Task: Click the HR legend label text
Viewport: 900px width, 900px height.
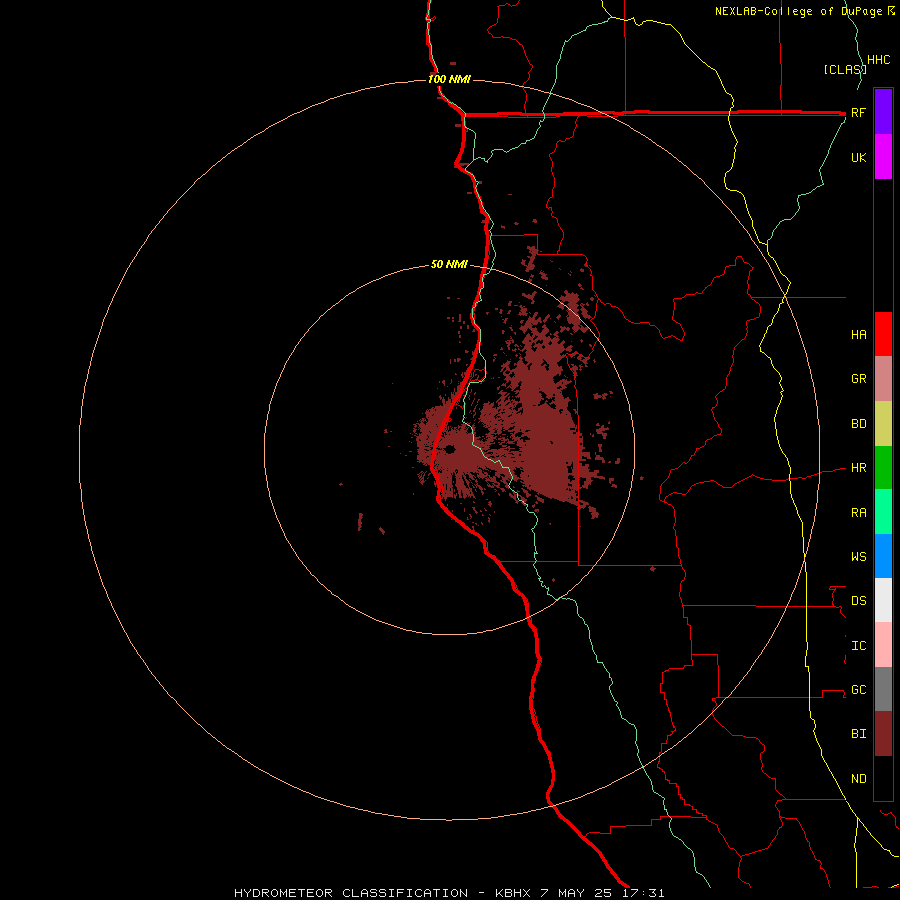Action: [859, 468]
